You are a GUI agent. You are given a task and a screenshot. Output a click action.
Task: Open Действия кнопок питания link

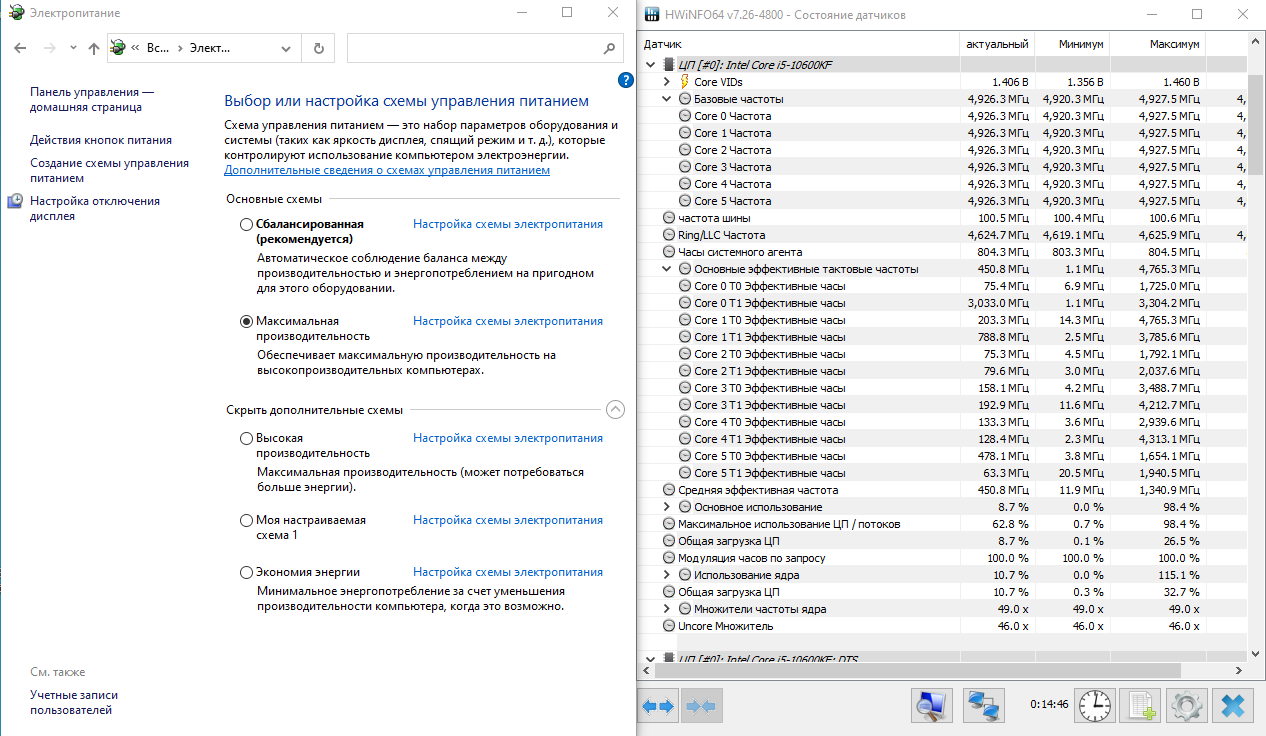click(x=101, y=140)
